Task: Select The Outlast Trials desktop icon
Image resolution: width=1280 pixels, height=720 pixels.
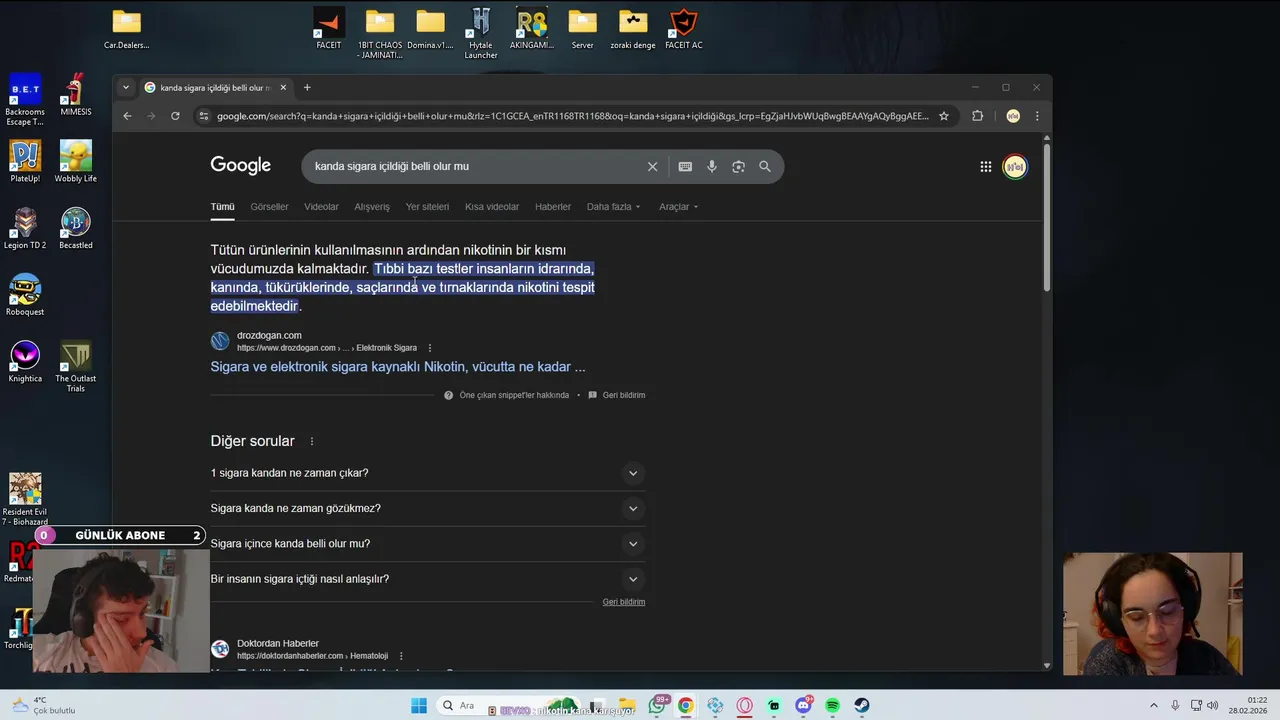Action: [x=76, y=367]
